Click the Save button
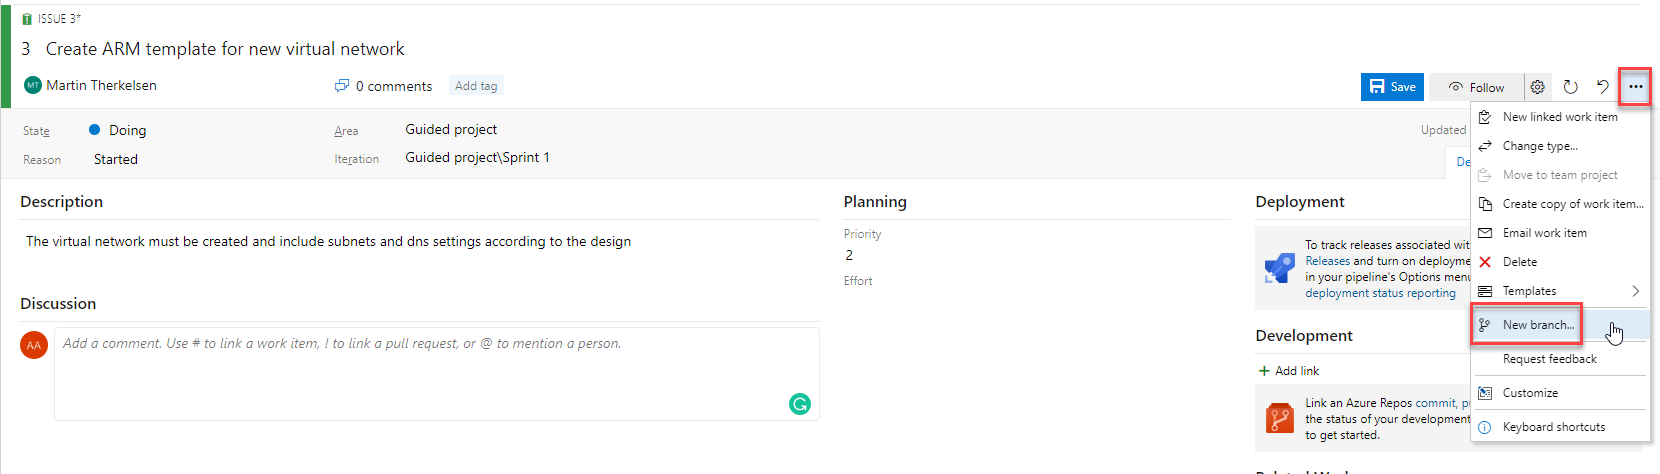 tap(1392, 87)
